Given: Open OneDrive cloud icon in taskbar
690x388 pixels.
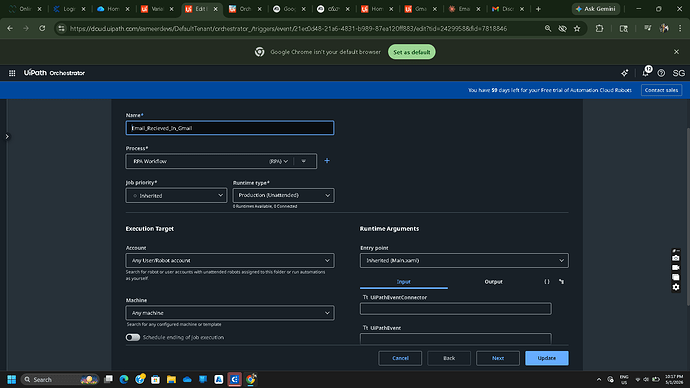Looking at the screenshot, I should point(187,379).
